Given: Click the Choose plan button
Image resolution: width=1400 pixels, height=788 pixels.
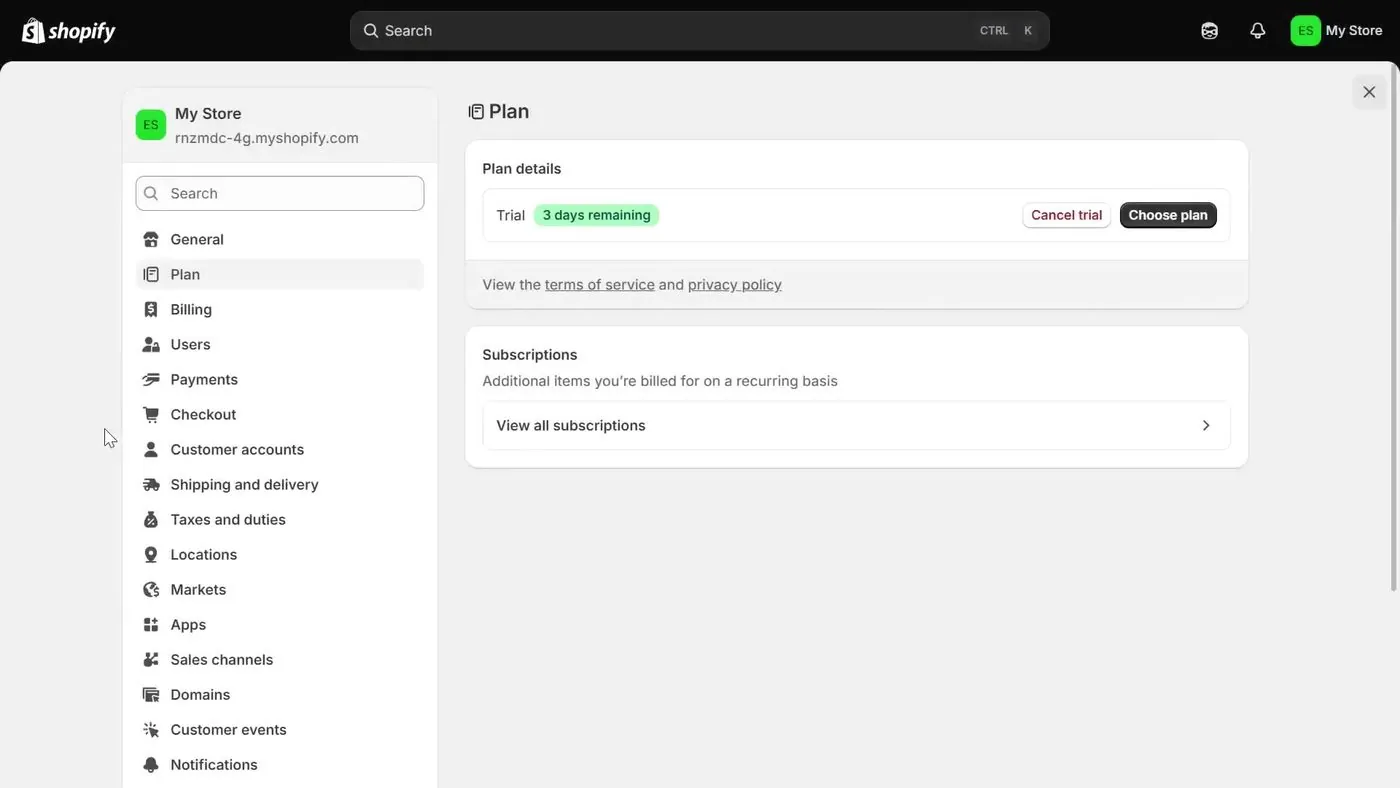Looking at the screenshot, I should (1168, 215).
